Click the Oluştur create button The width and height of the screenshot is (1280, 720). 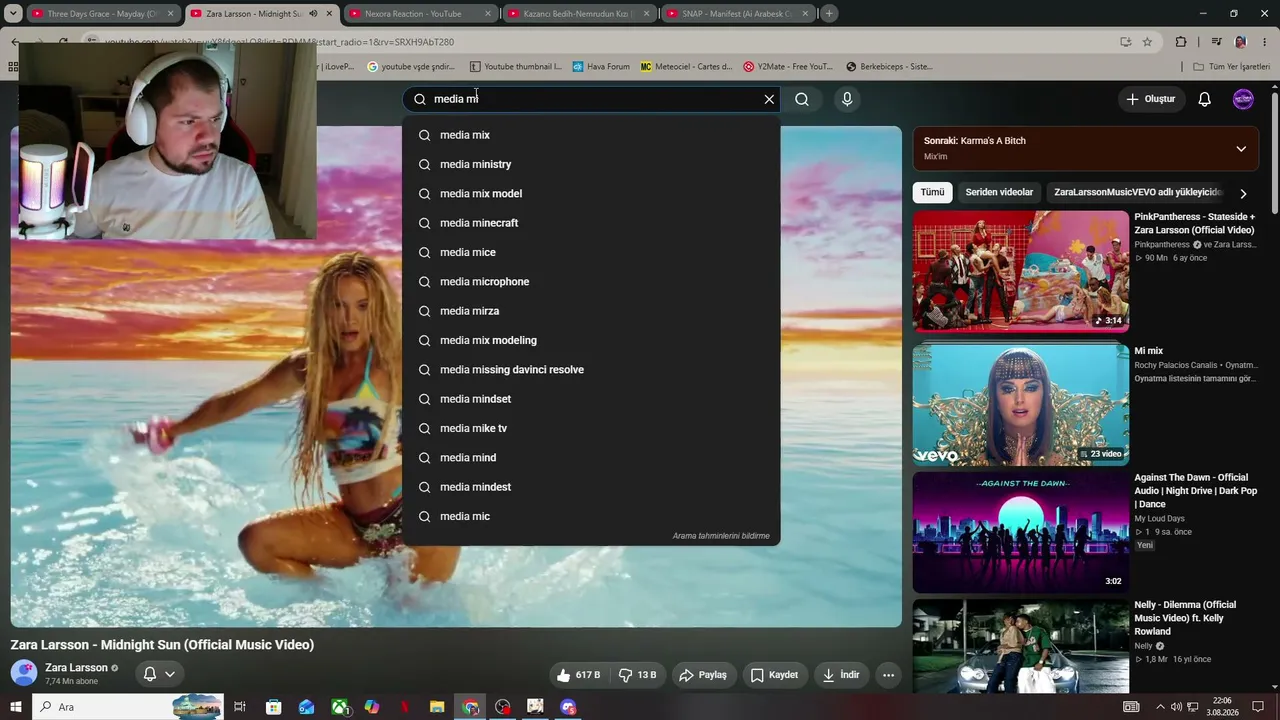pos(1150,99)
